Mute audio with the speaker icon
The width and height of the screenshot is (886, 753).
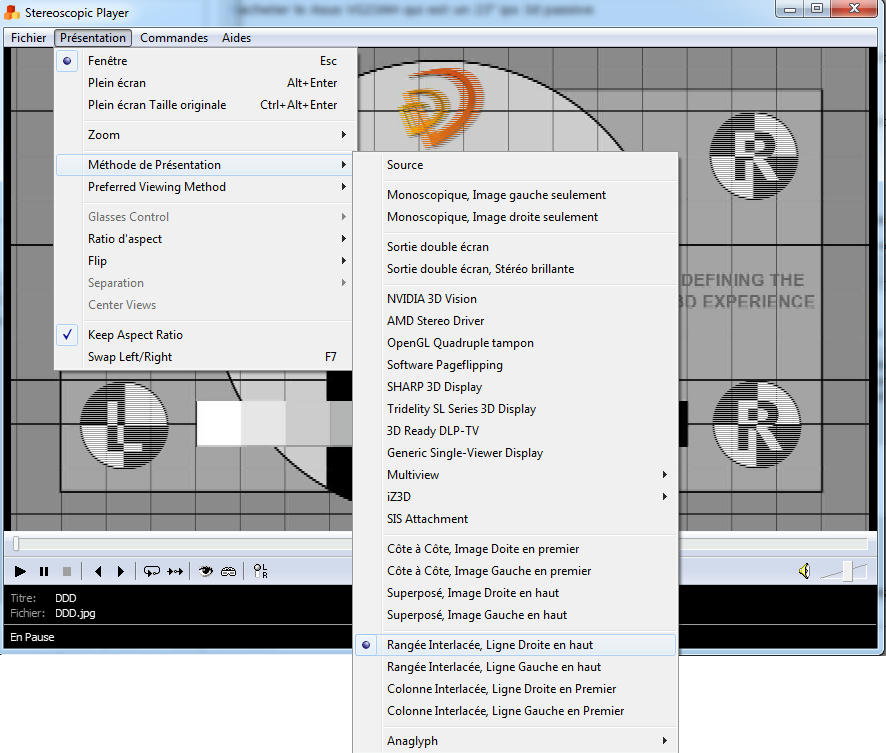pos(805,571)
